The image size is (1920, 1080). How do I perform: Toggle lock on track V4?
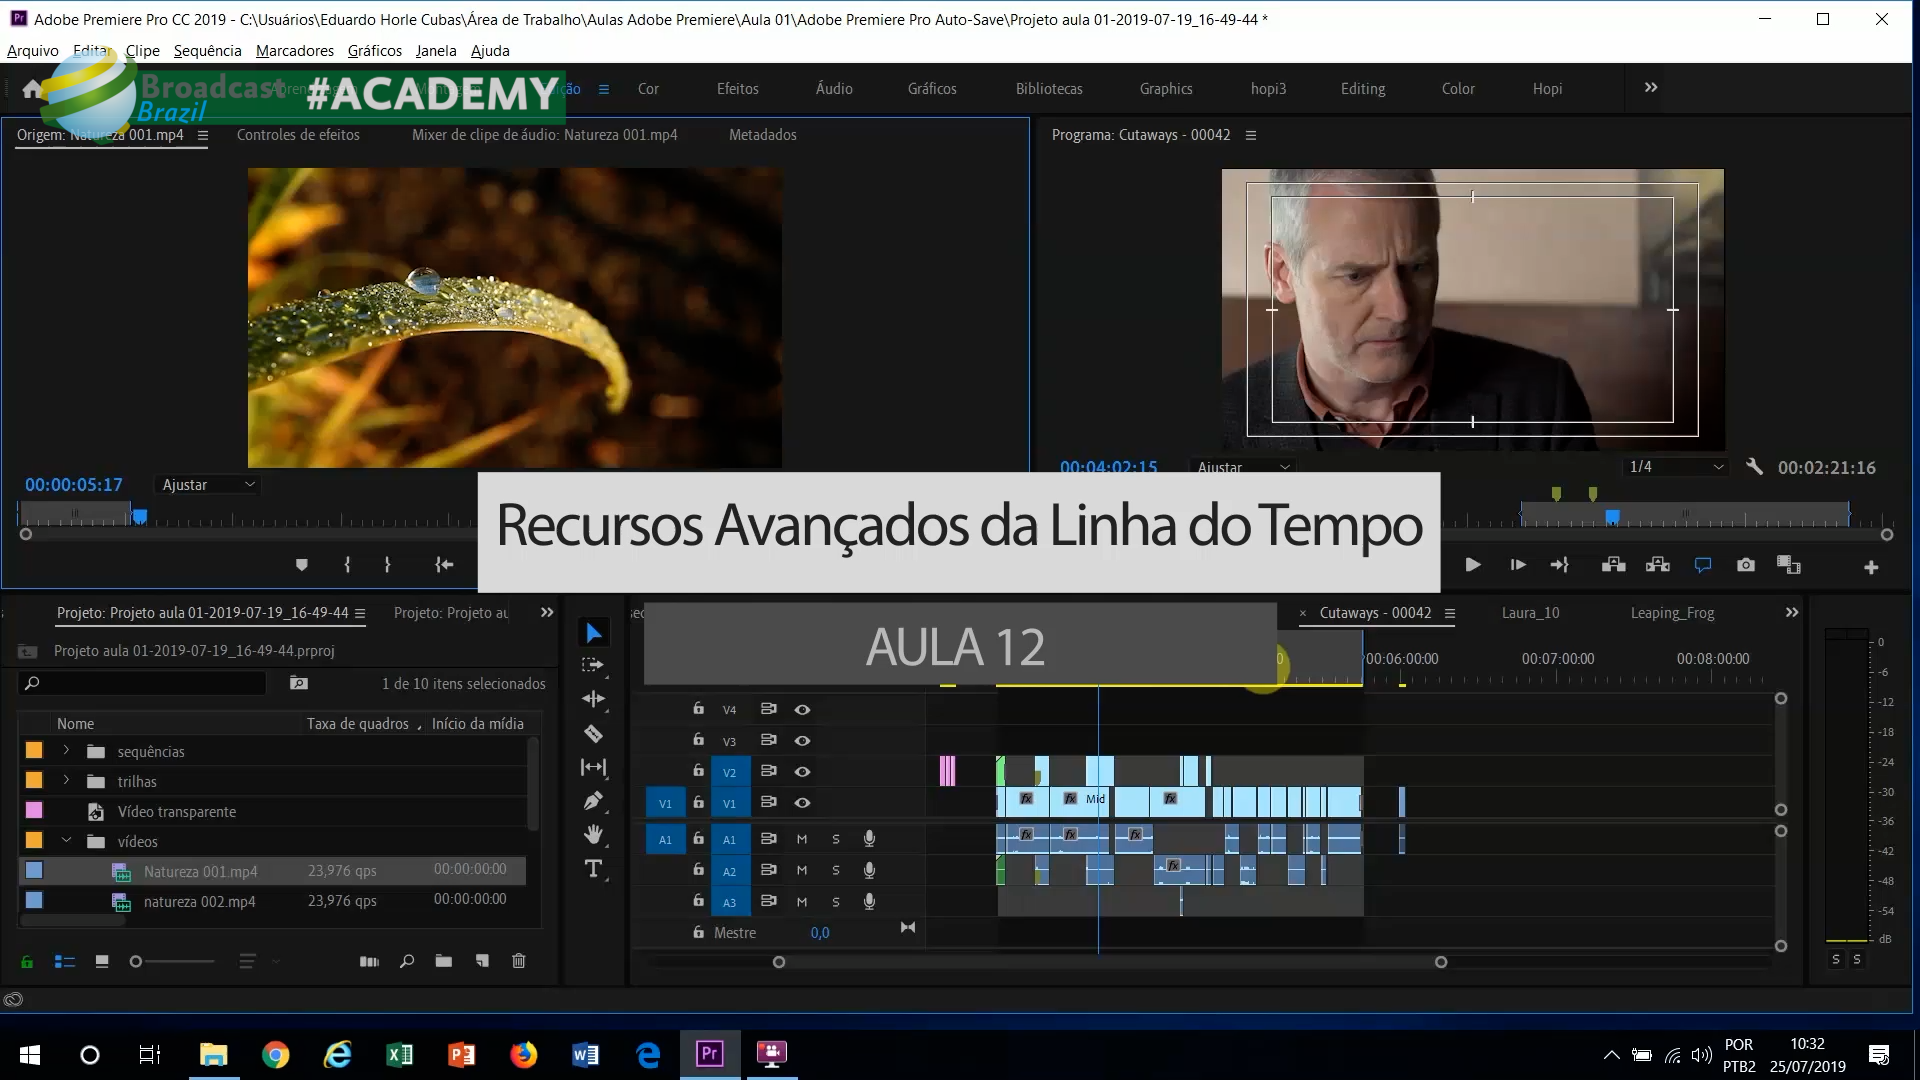(x=698, y=709)
